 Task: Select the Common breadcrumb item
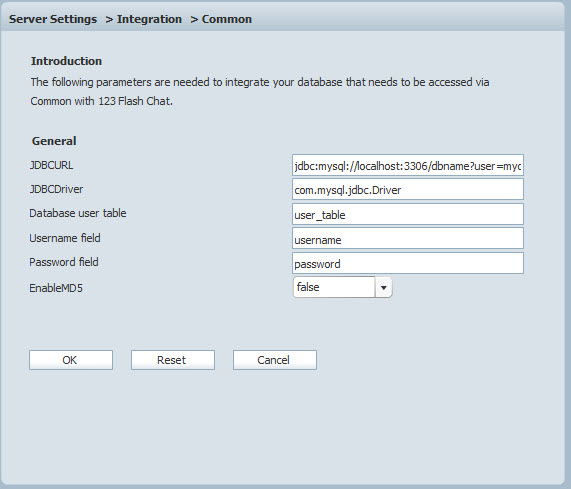(227, 19)
